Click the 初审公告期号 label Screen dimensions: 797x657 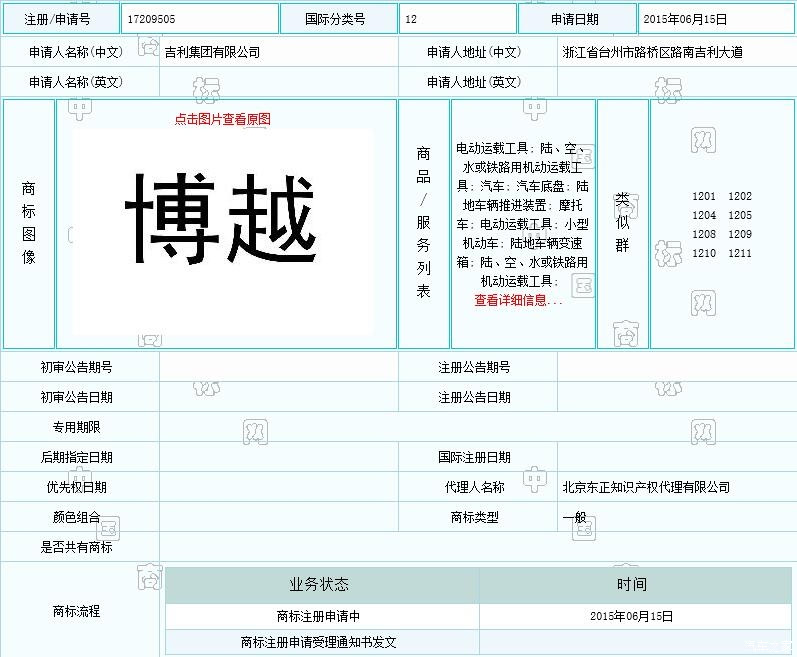76,367
